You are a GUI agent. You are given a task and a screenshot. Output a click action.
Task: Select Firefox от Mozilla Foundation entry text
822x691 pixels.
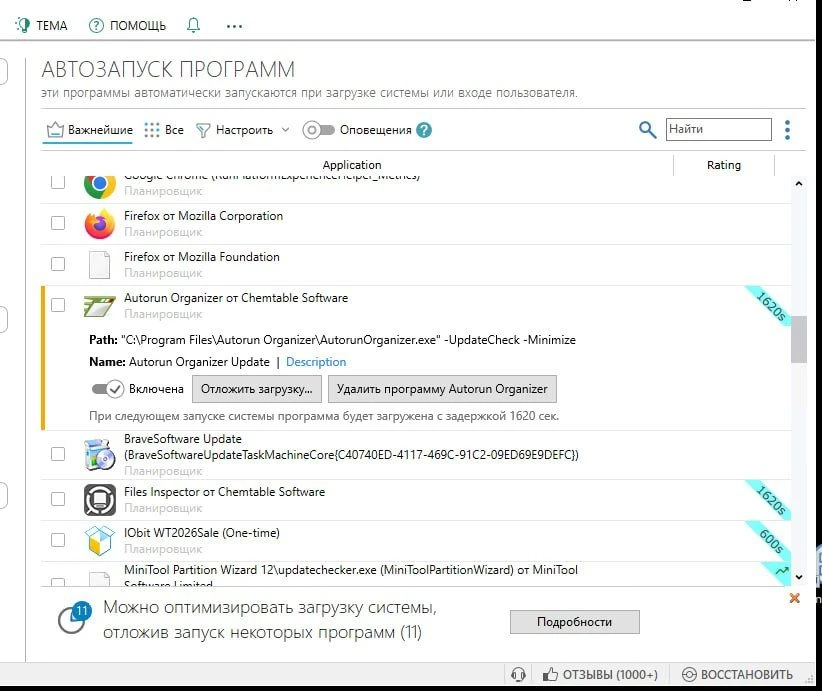pyautogui.click(x=202, y=257)
